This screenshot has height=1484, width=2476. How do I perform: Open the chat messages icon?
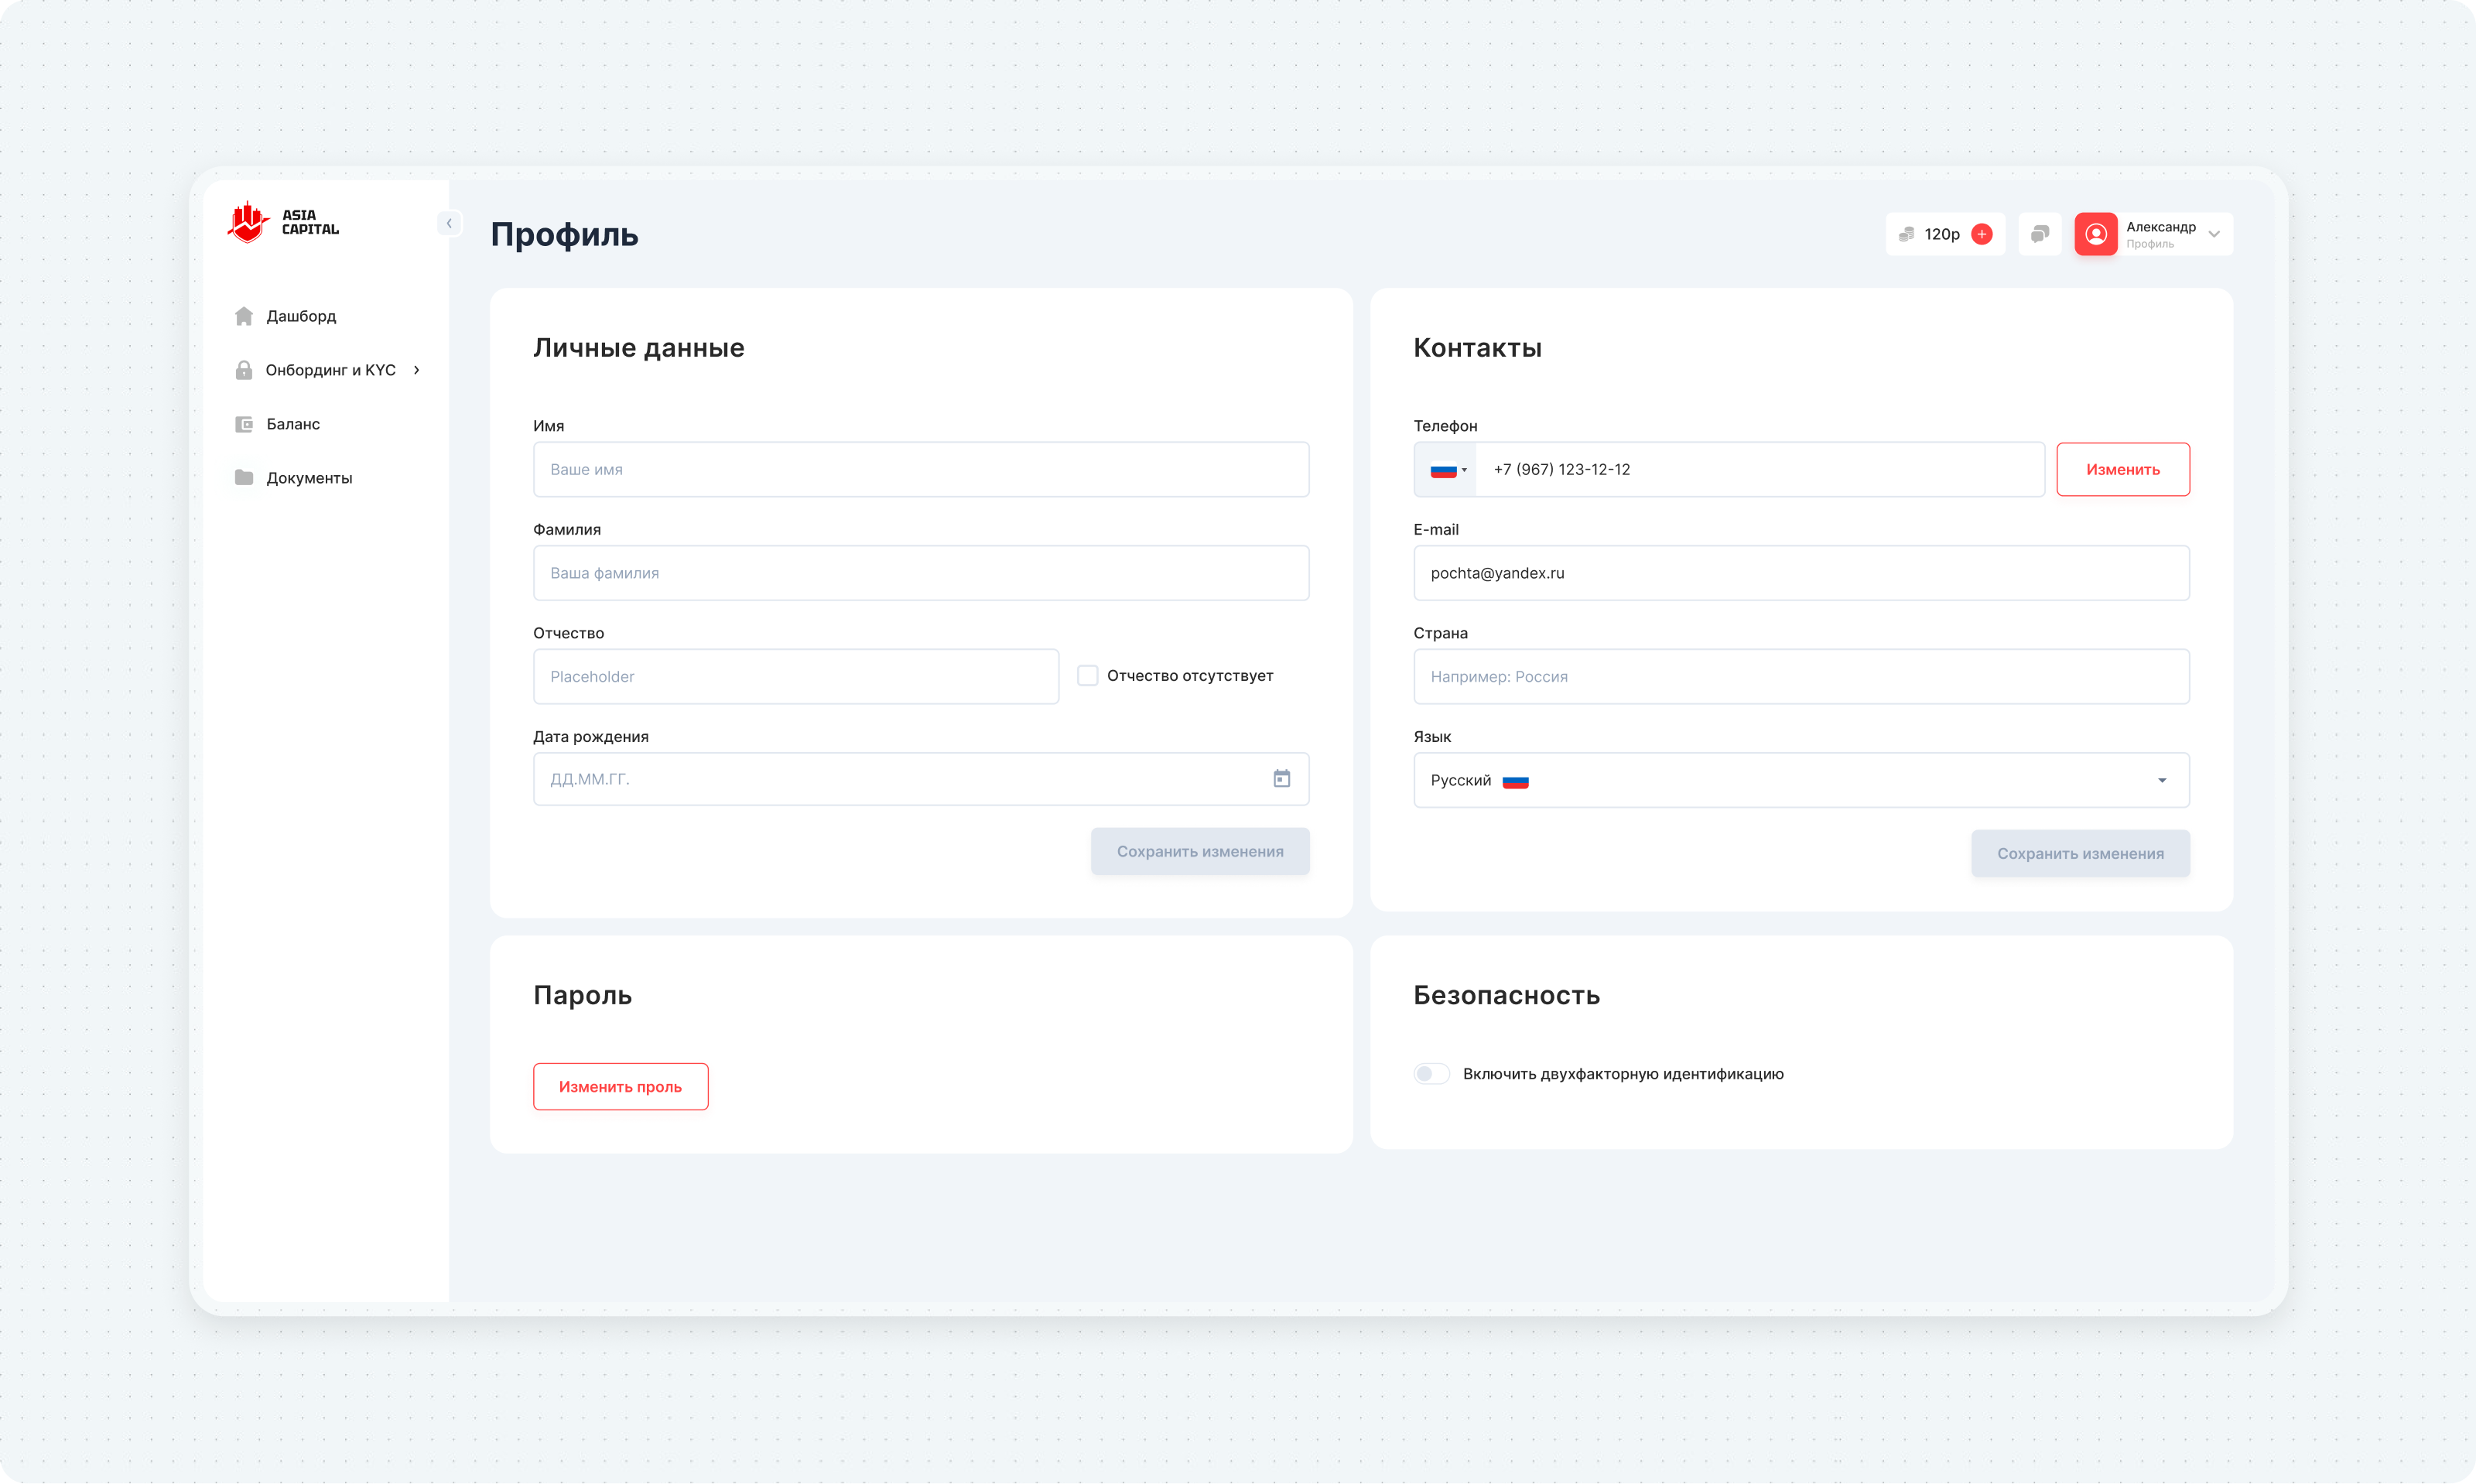pyautogui.click(x=2039, y=234)
